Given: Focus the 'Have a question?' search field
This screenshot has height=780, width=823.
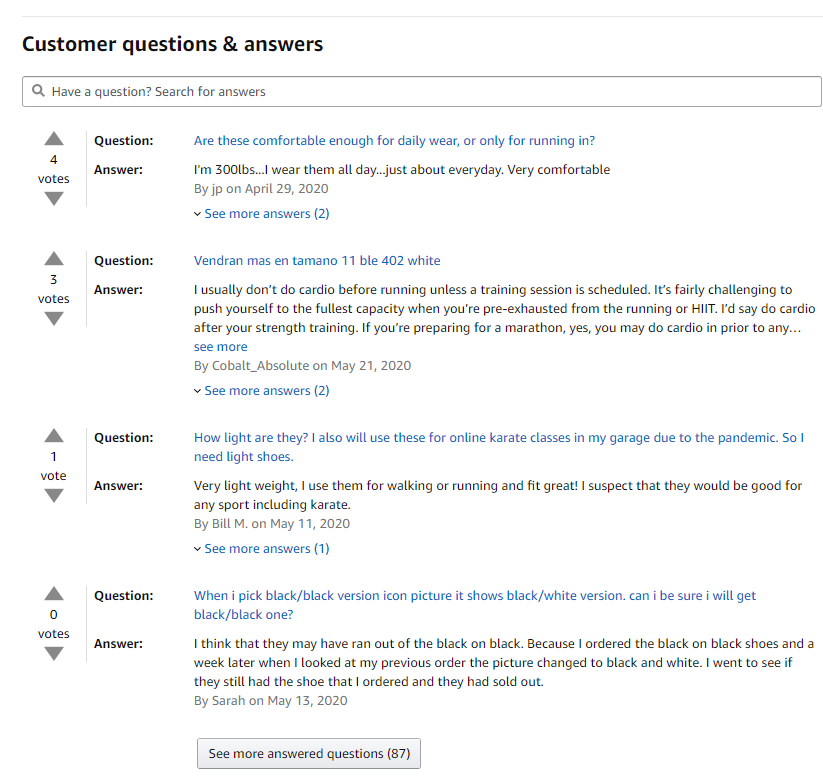Looking at the screenshot, I should [430, 91].
